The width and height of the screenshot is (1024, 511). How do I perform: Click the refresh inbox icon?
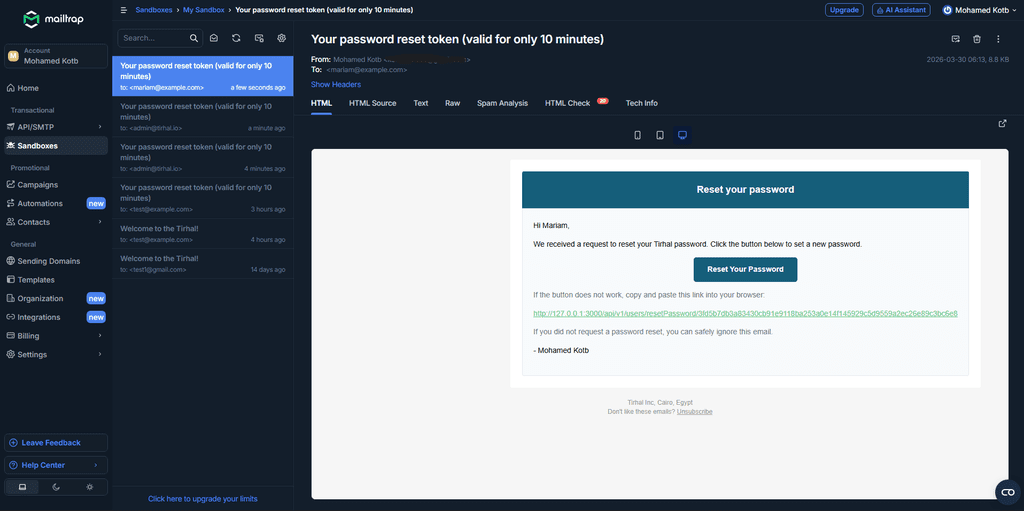[x=236, y=38]
